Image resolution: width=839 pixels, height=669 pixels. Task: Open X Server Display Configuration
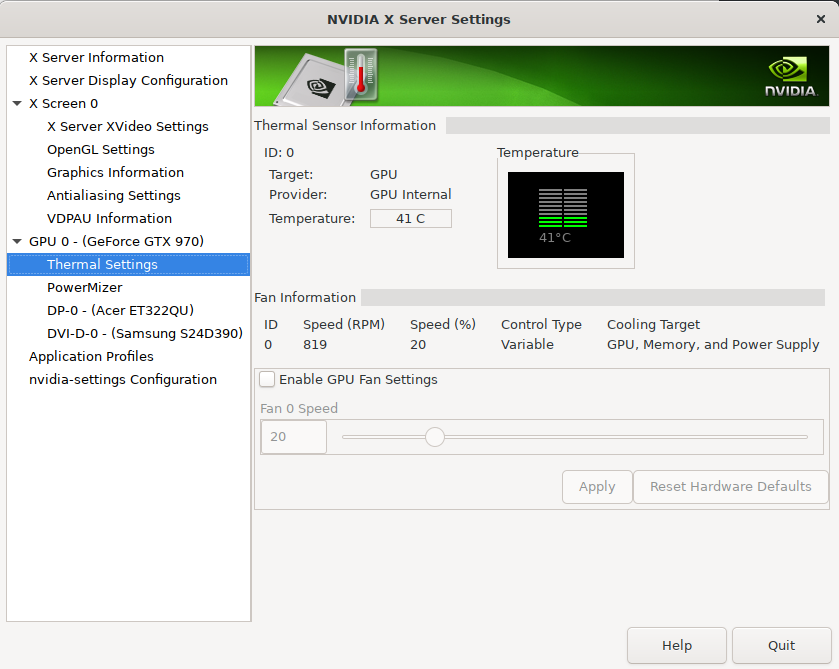128,80
